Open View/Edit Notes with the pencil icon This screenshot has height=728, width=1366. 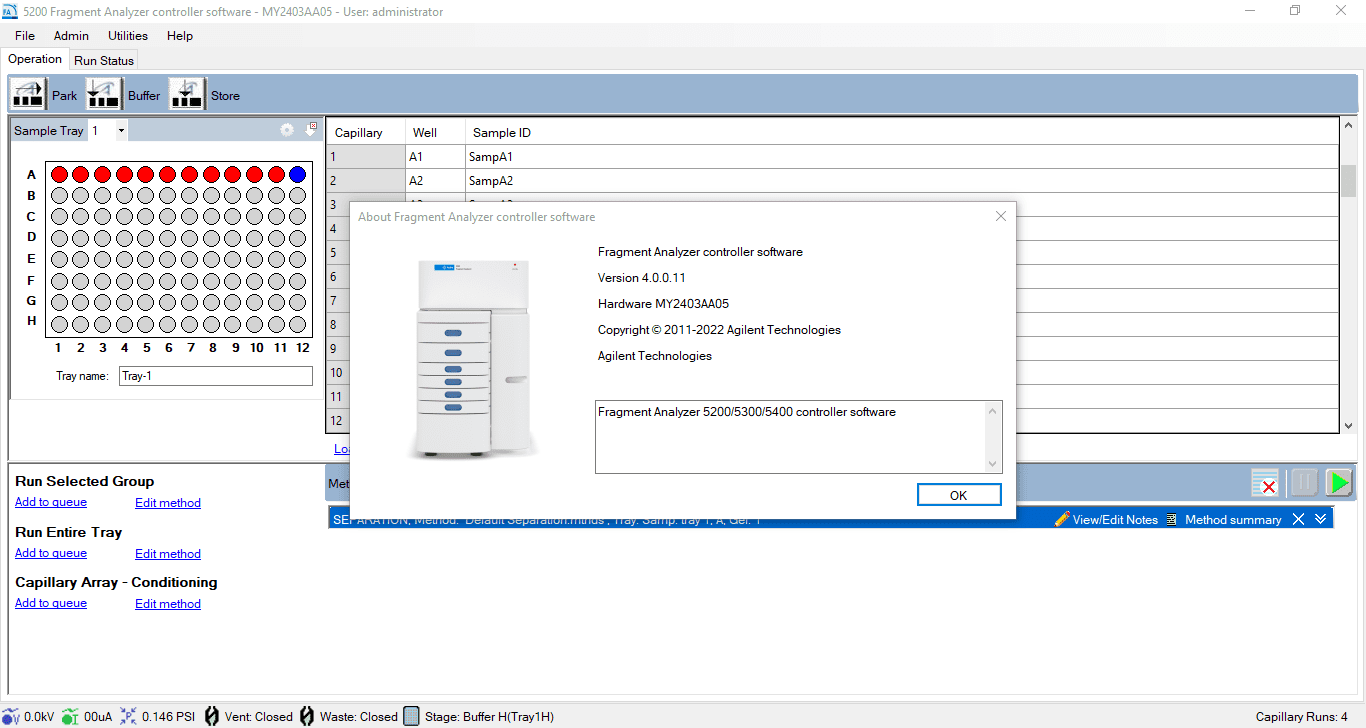(x=1061, y=519)
